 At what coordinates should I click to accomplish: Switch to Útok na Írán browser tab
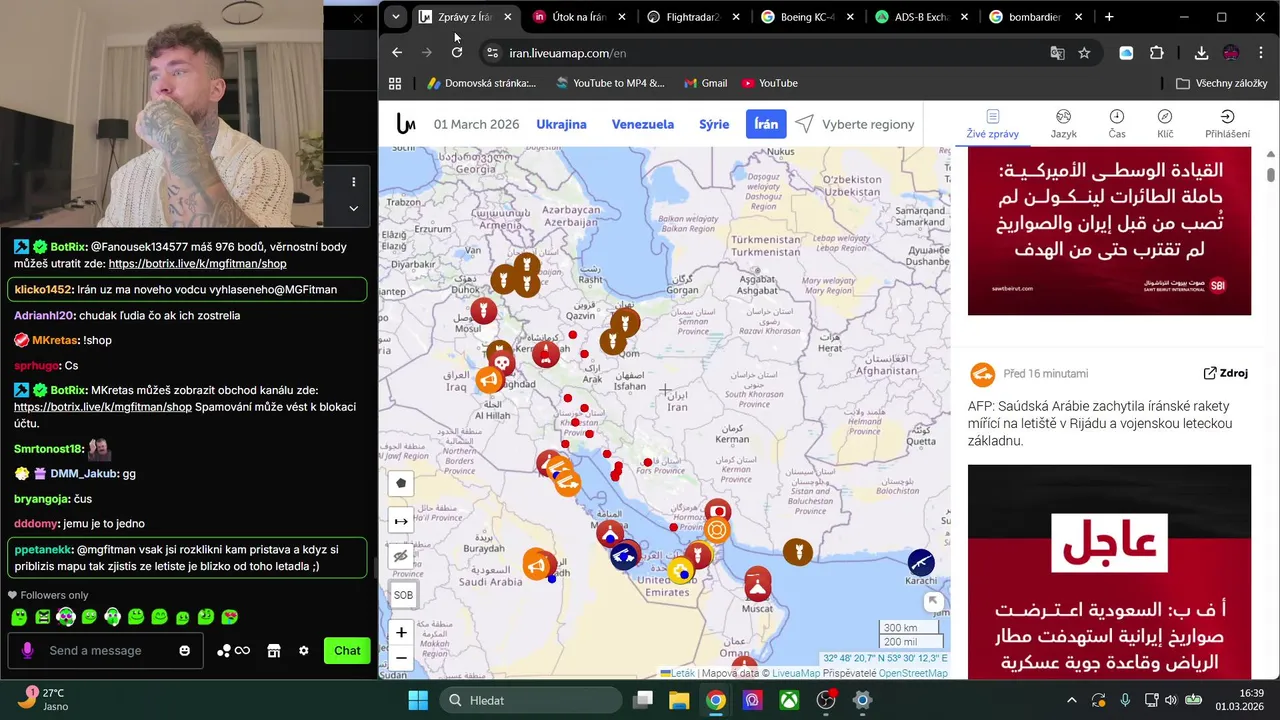(x=580, y=17)
